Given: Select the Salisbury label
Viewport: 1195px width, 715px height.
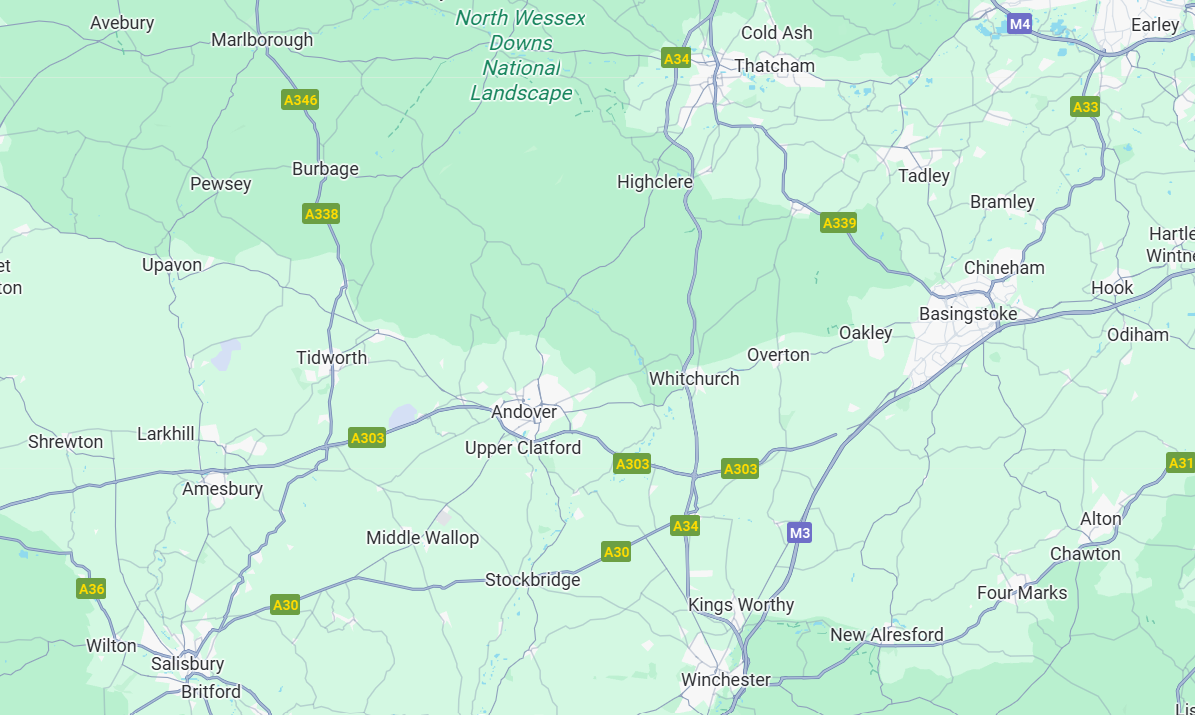Looking at the screenshot, I should coord(187,664).
